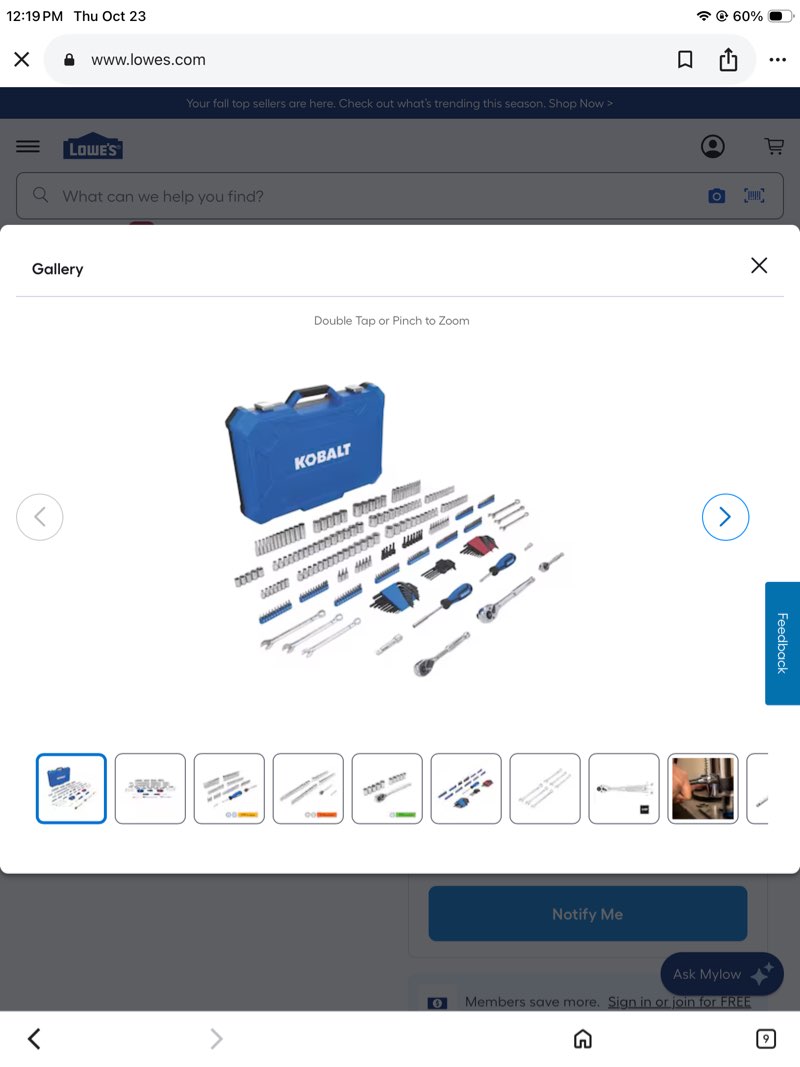
Task: Open the shopping cart icon
Action: [x=774, y=146]
